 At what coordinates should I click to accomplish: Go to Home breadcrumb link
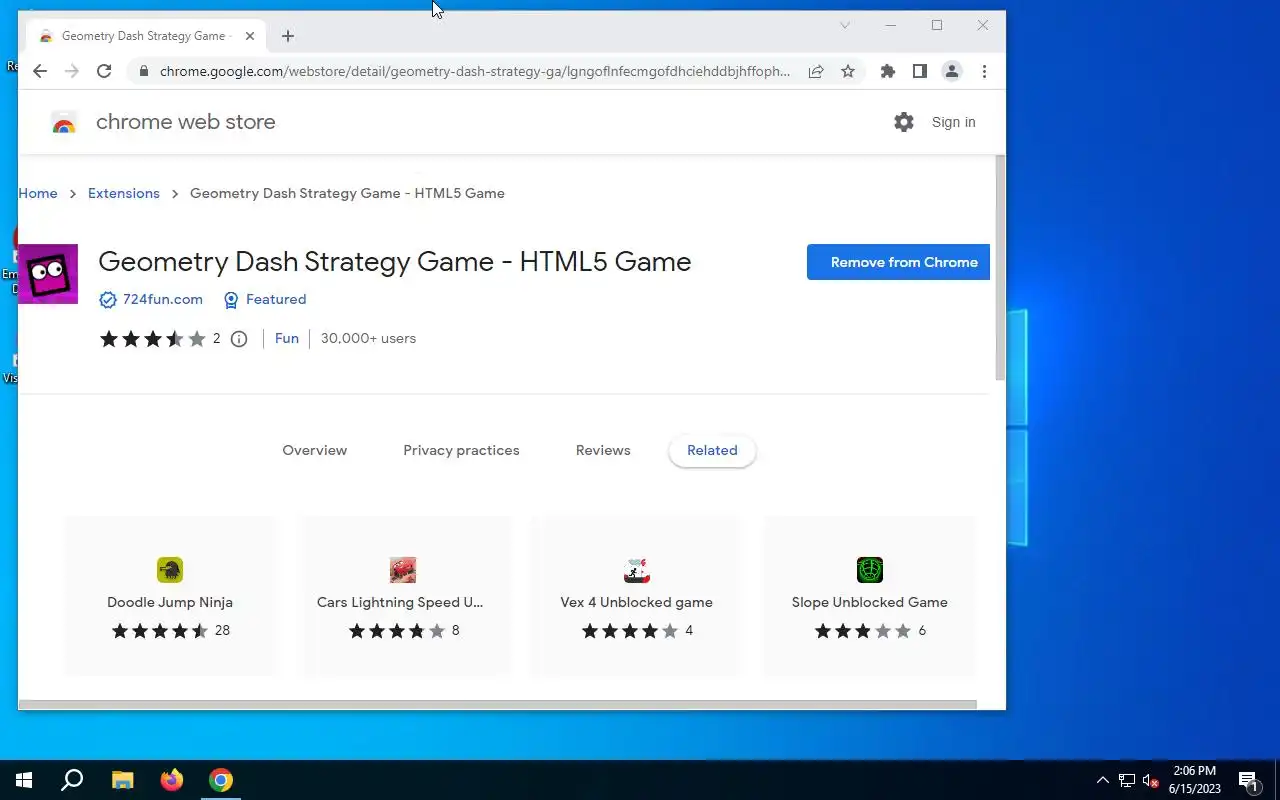(38, 194)
